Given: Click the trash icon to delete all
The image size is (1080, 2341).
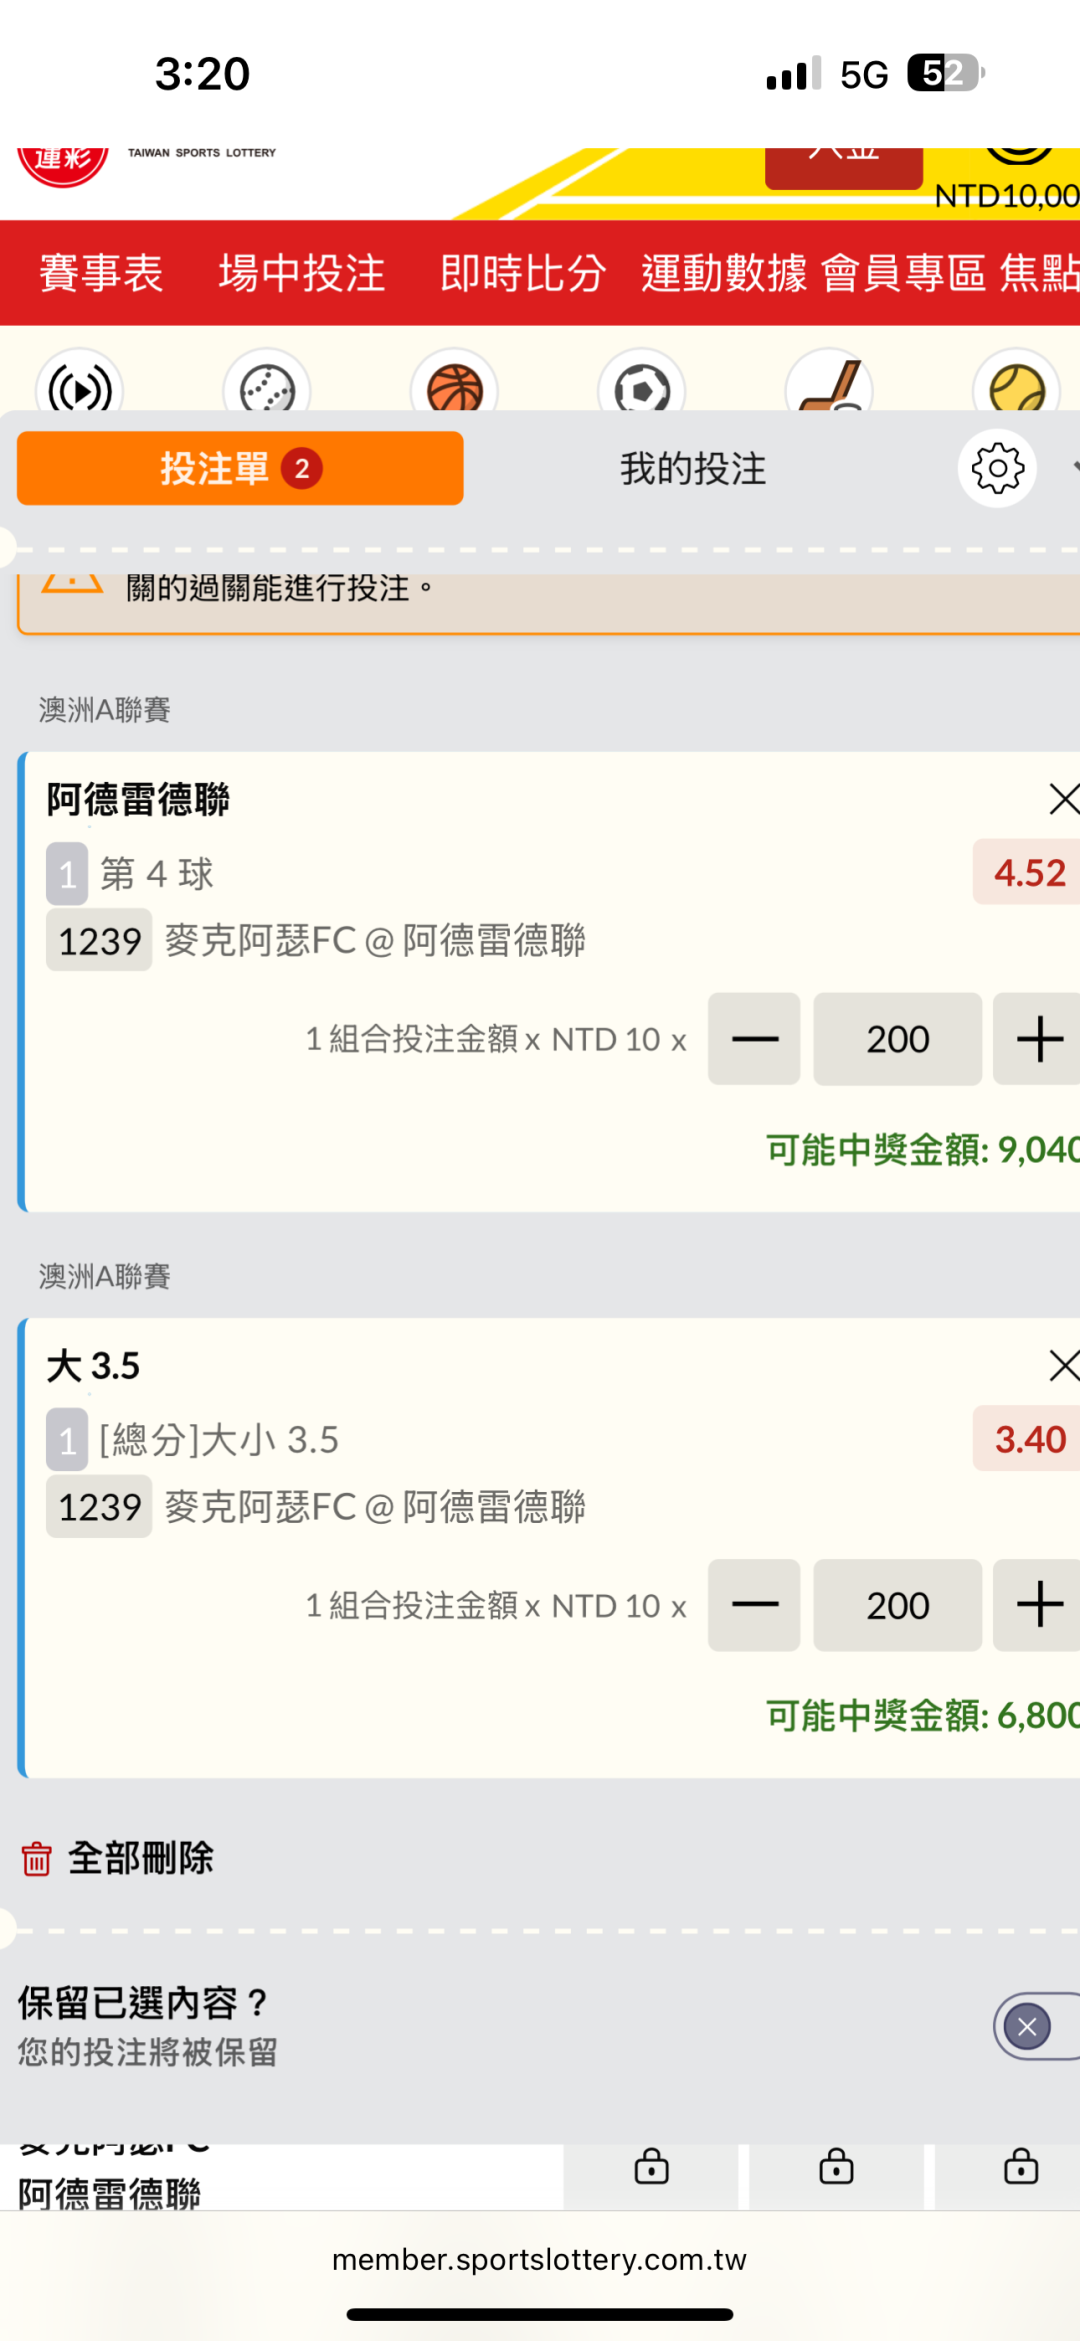Looking at the screenshot, I should click(x=37, y=1859).
